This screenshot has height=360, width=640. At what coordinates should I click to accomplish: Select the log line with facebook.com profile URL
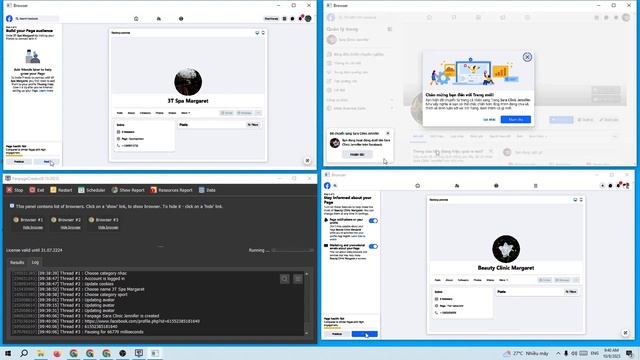click(106, 321)
